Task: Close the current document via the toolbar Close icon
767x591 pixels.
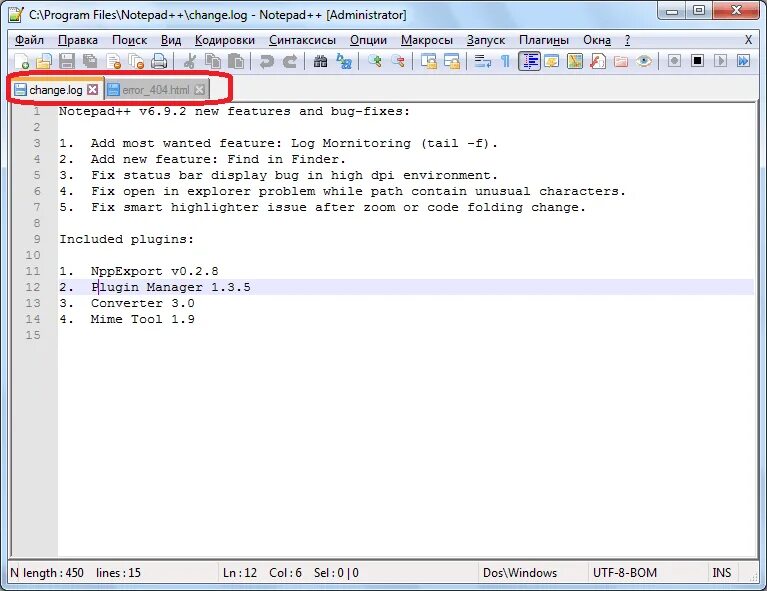Action: [113, 62]
